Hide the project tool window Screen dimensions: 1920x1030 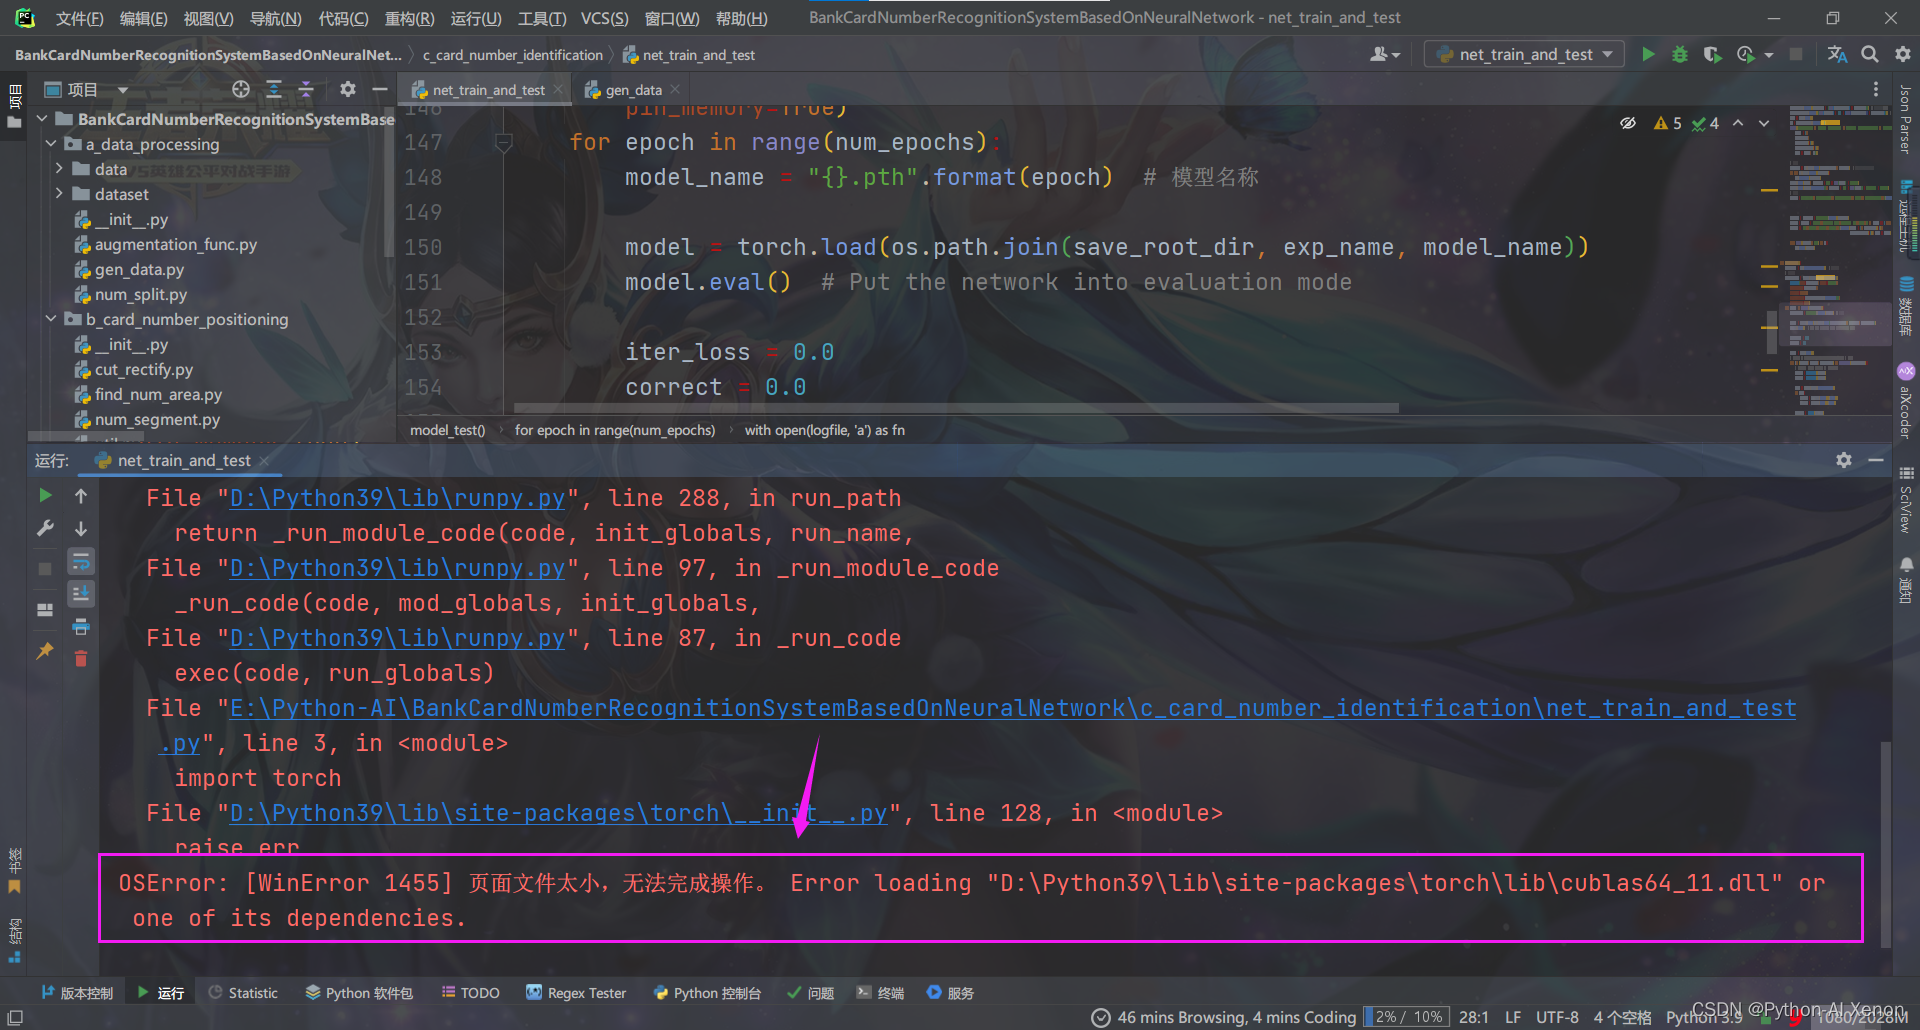pos(379,89)
